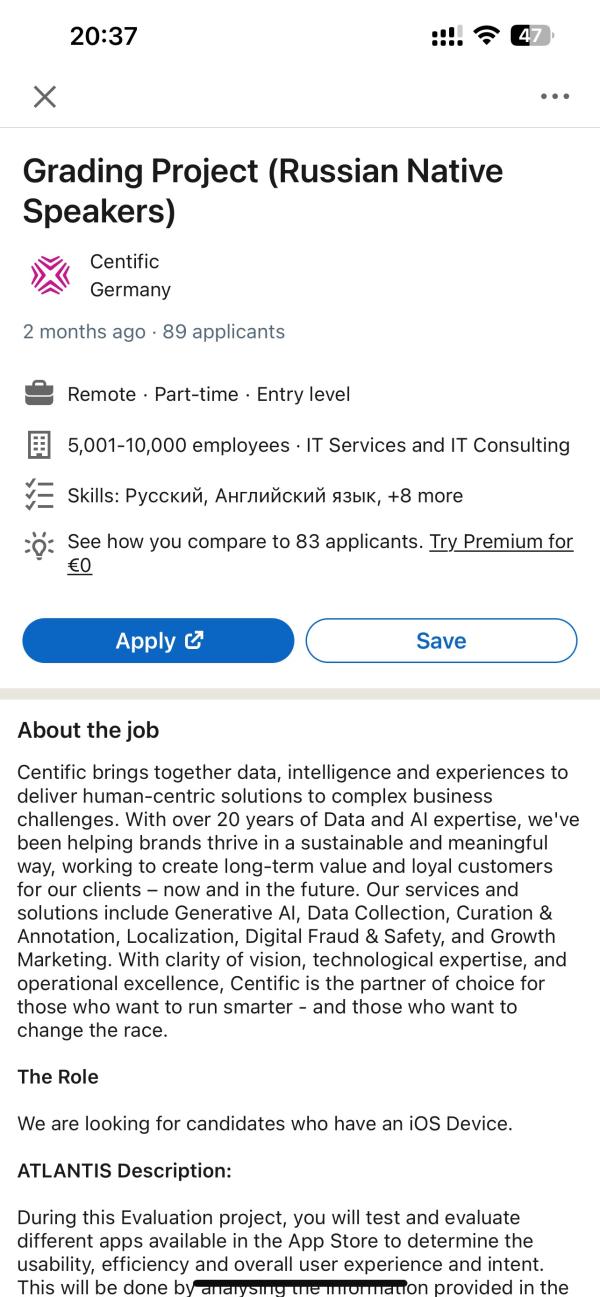This screenshot has width=600, height=1297.
Task: Close the job posting with X icon
Action: (x=45, y=96)
